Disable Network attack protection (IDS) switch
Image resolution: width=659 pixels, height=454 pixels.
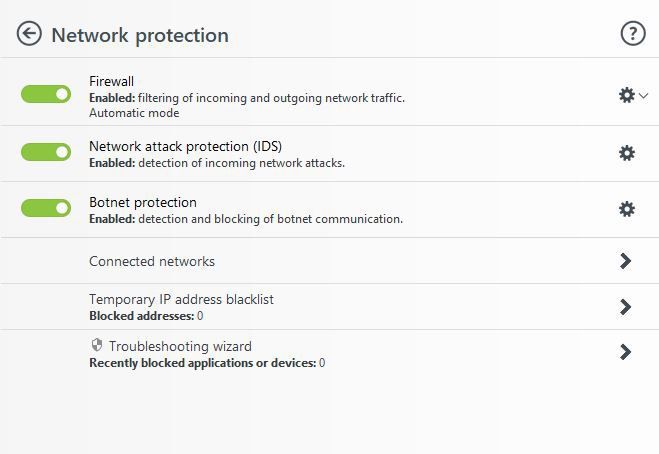click(46, 152)
